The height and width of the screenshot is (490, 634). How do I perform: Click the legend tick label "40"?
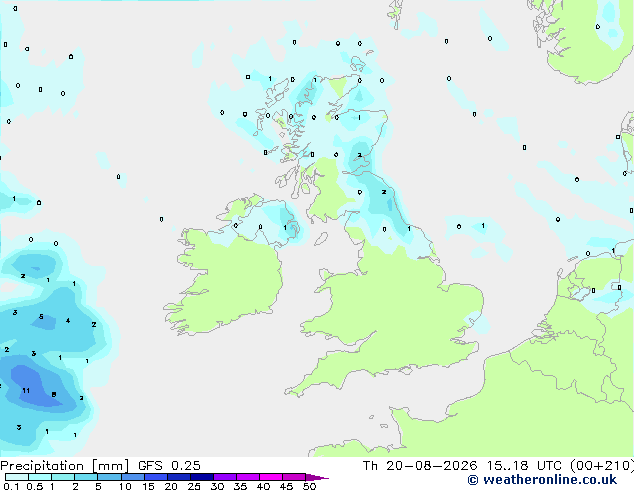pyautogui.click(x=263, y=486)
